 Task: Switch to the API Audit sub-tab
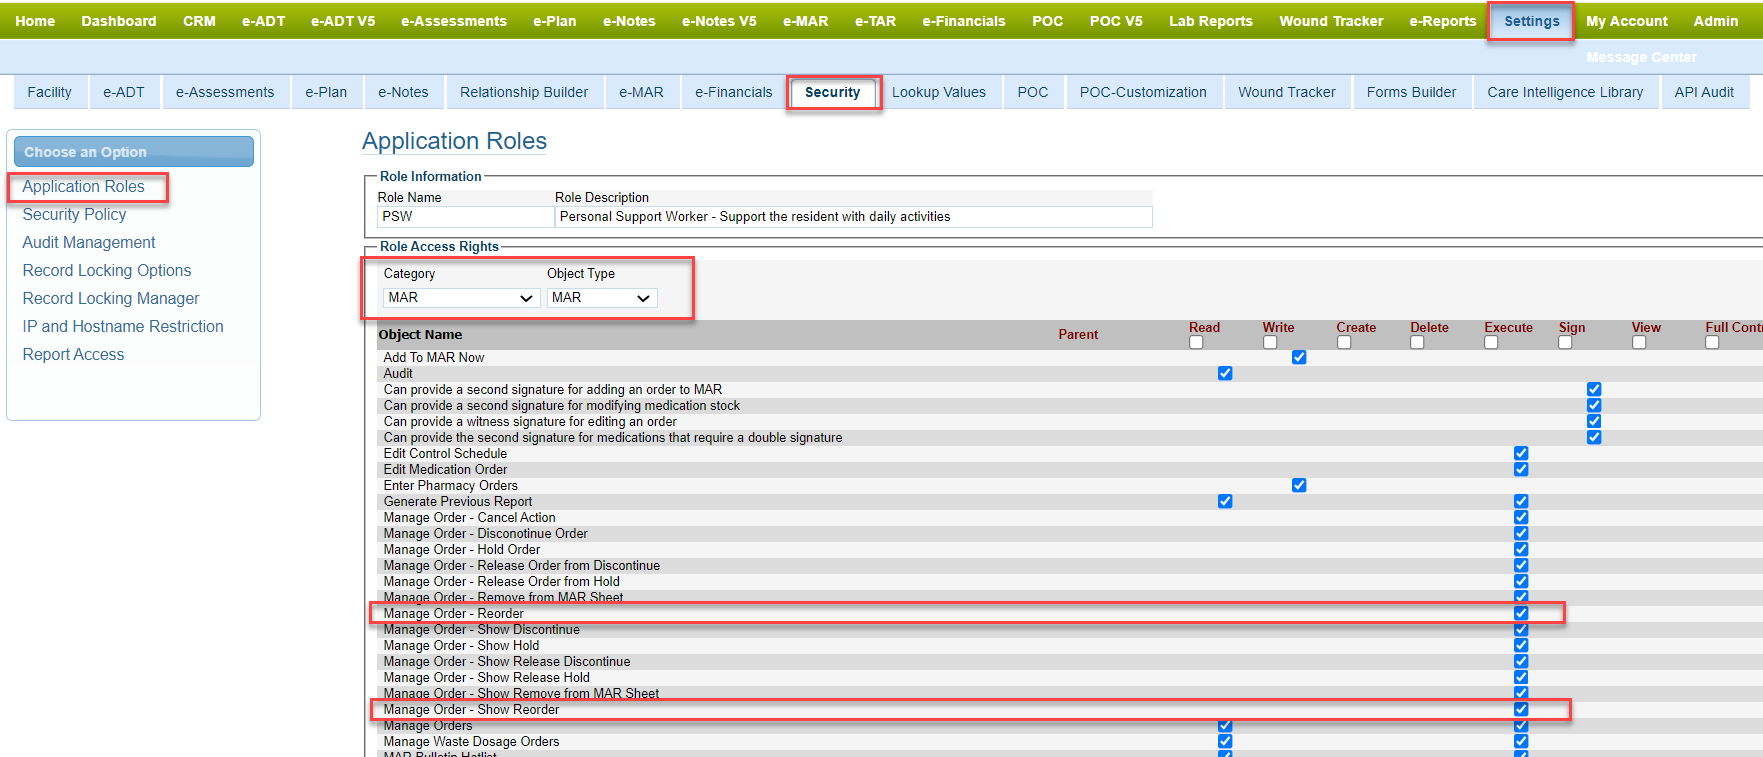(x=1704, y=92)
